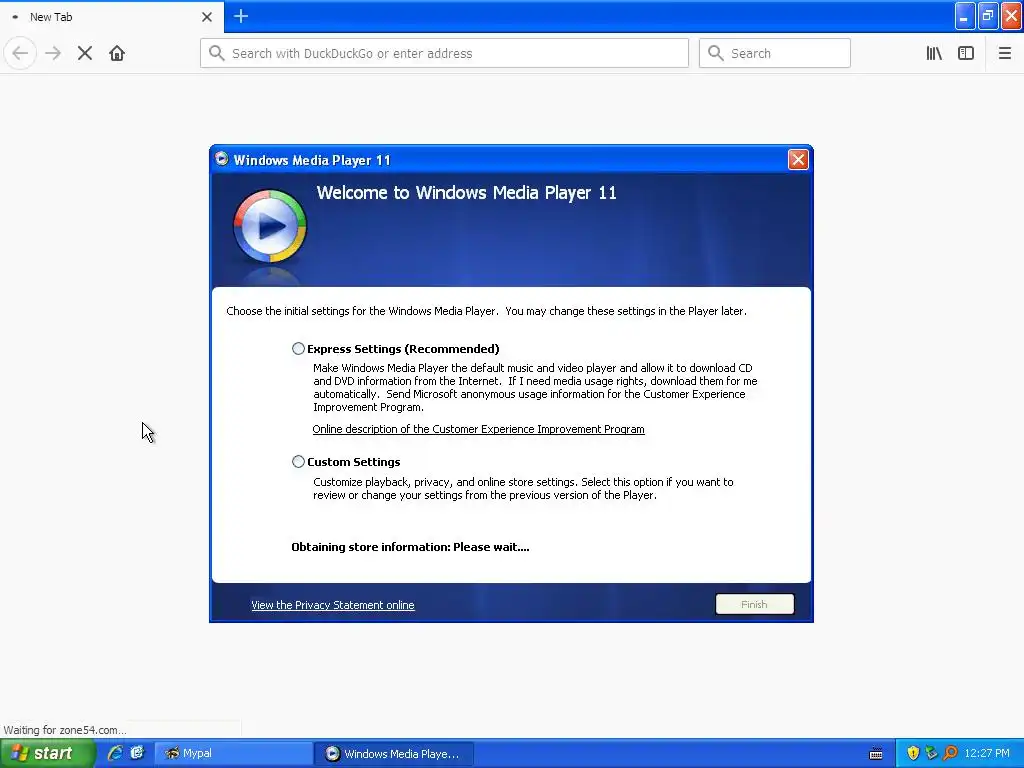This screenshot has height=768, width=1024.
Task: Click the orange magnifier tray icon
Action: [x=950, y=753]
